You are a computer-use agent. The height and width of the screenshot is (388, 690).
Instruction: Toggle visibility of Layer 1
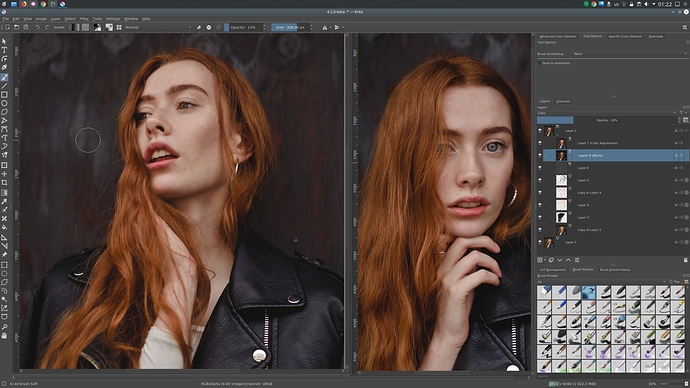(540, 242)
